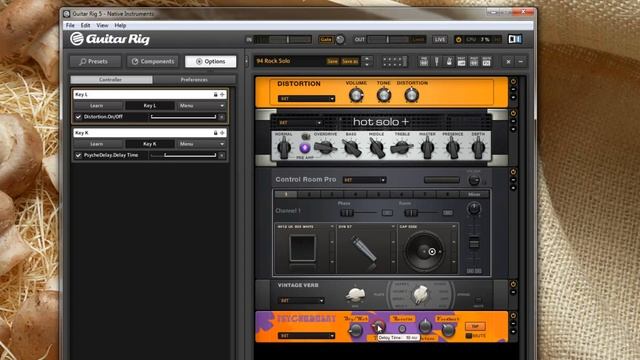Open Control Room Pro preset dropdown

click(x=364, y=180)
